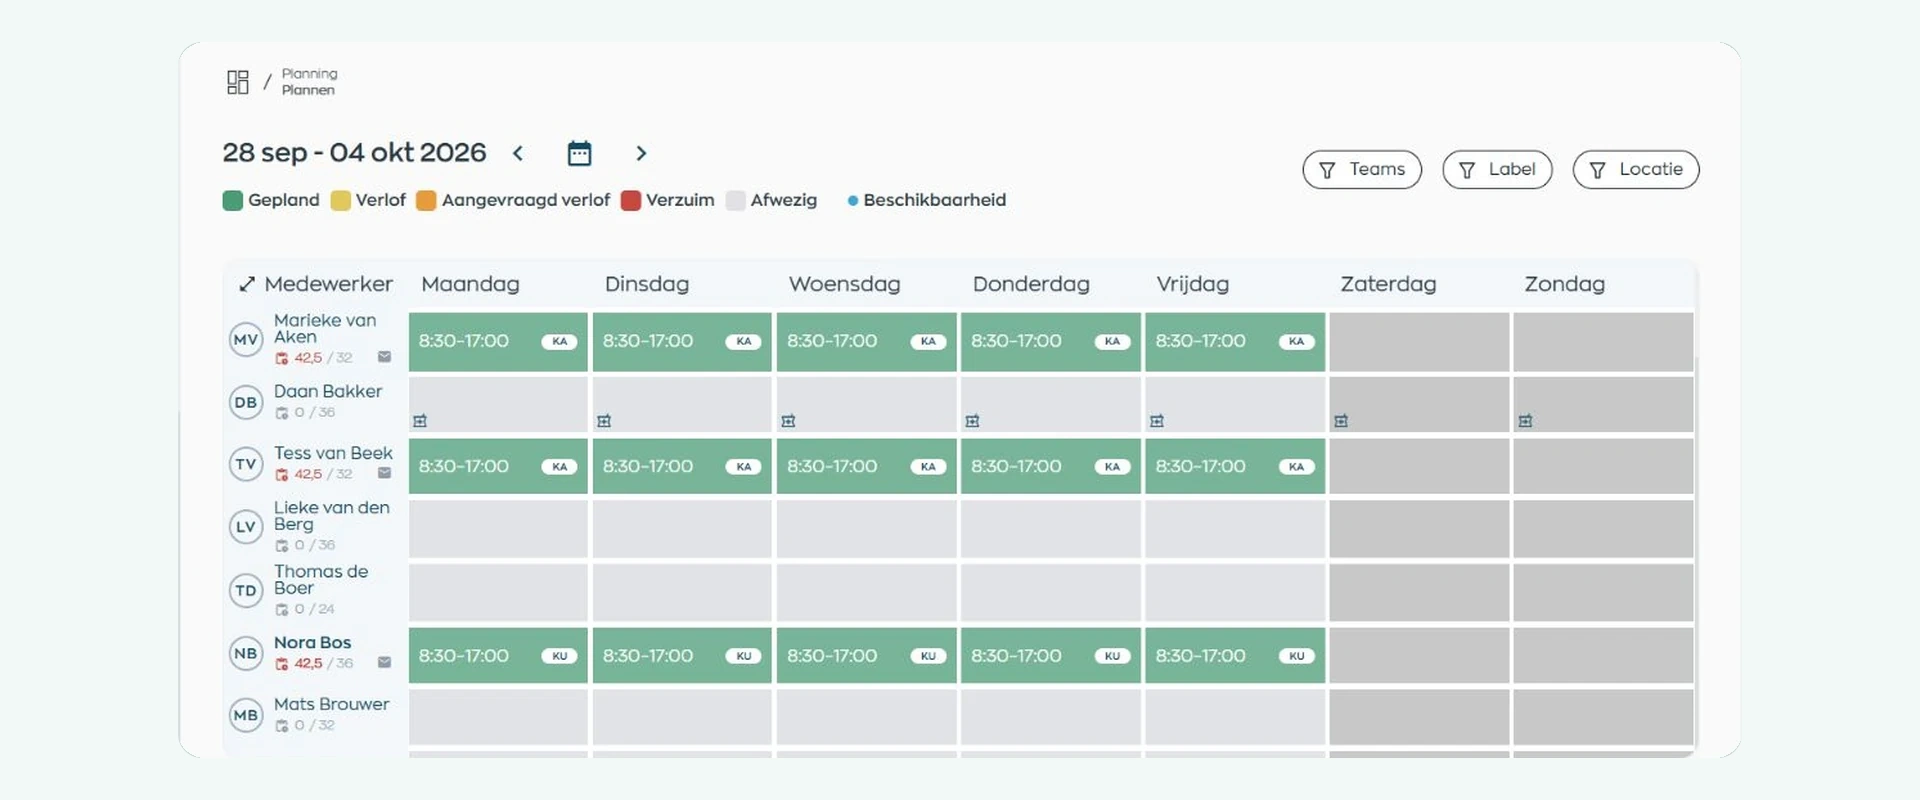
Task: Click the NB avatar for Nora Bos
Action: click(246, 653)
